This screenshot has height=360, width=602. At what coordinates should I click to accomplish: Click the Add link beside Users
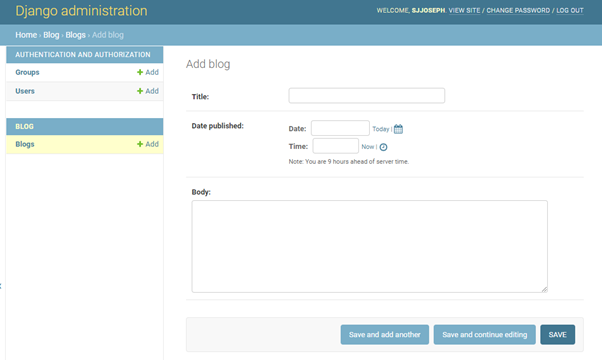[x=148, y=91]
